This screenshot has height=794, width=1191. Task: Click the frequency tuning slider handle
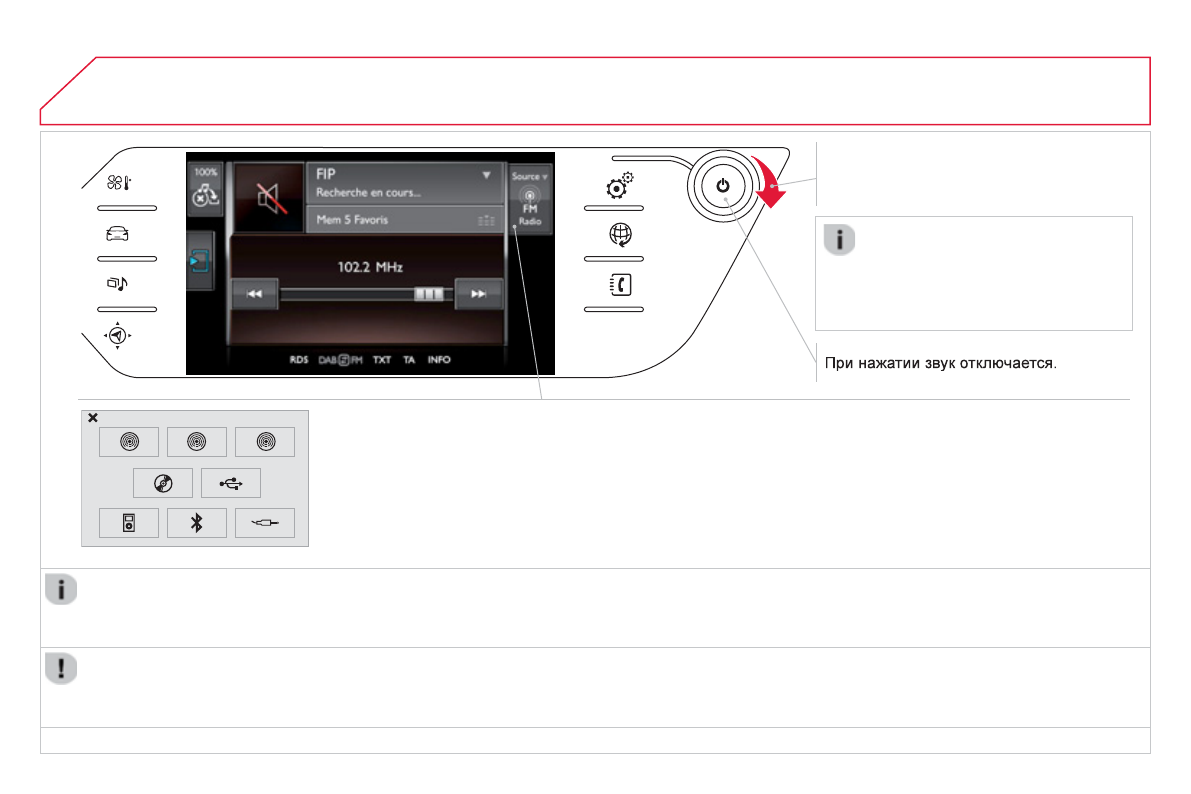428,295
